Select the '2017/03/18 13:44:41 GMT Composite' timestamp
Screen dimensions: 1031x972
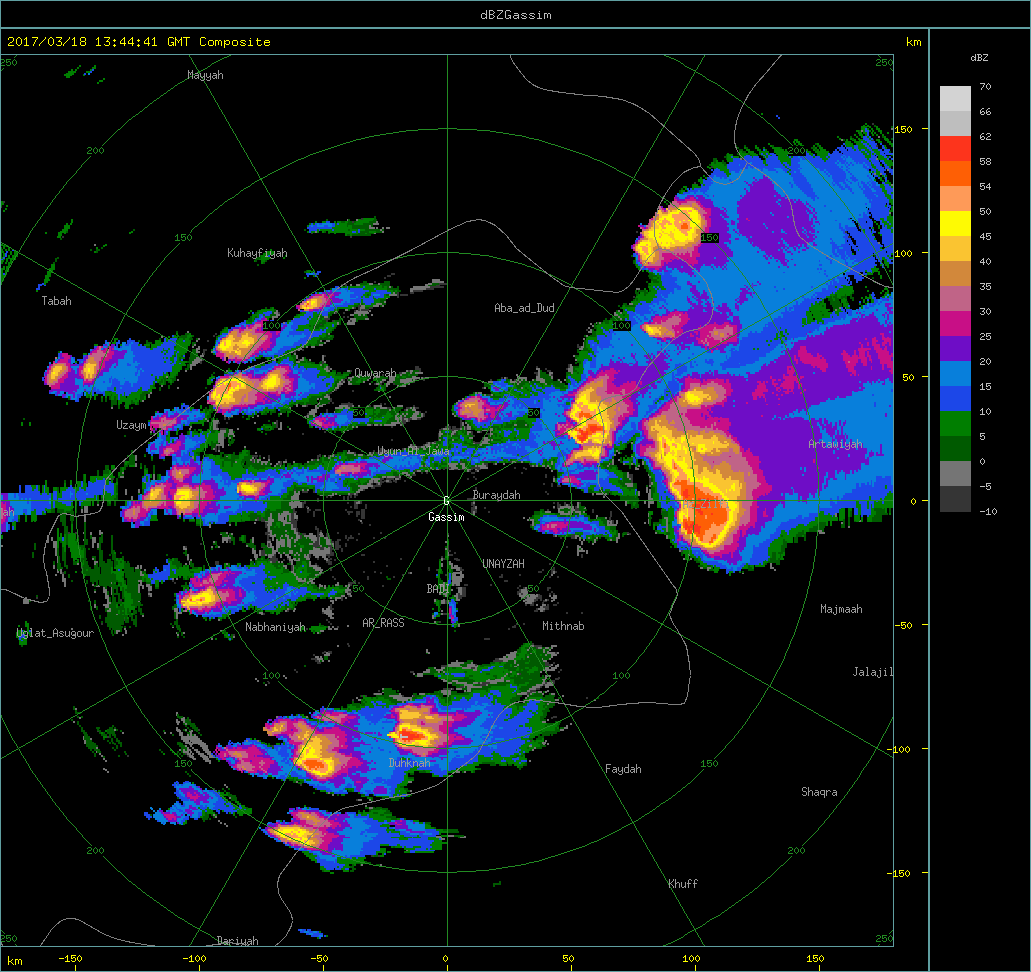pos(139,41)
